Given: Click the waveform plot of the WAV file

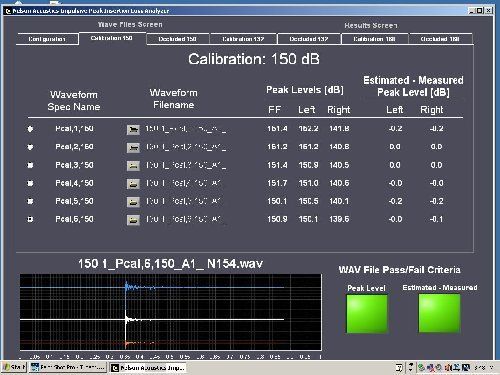Looking at the screenshot, I should [x=170, y=312].
